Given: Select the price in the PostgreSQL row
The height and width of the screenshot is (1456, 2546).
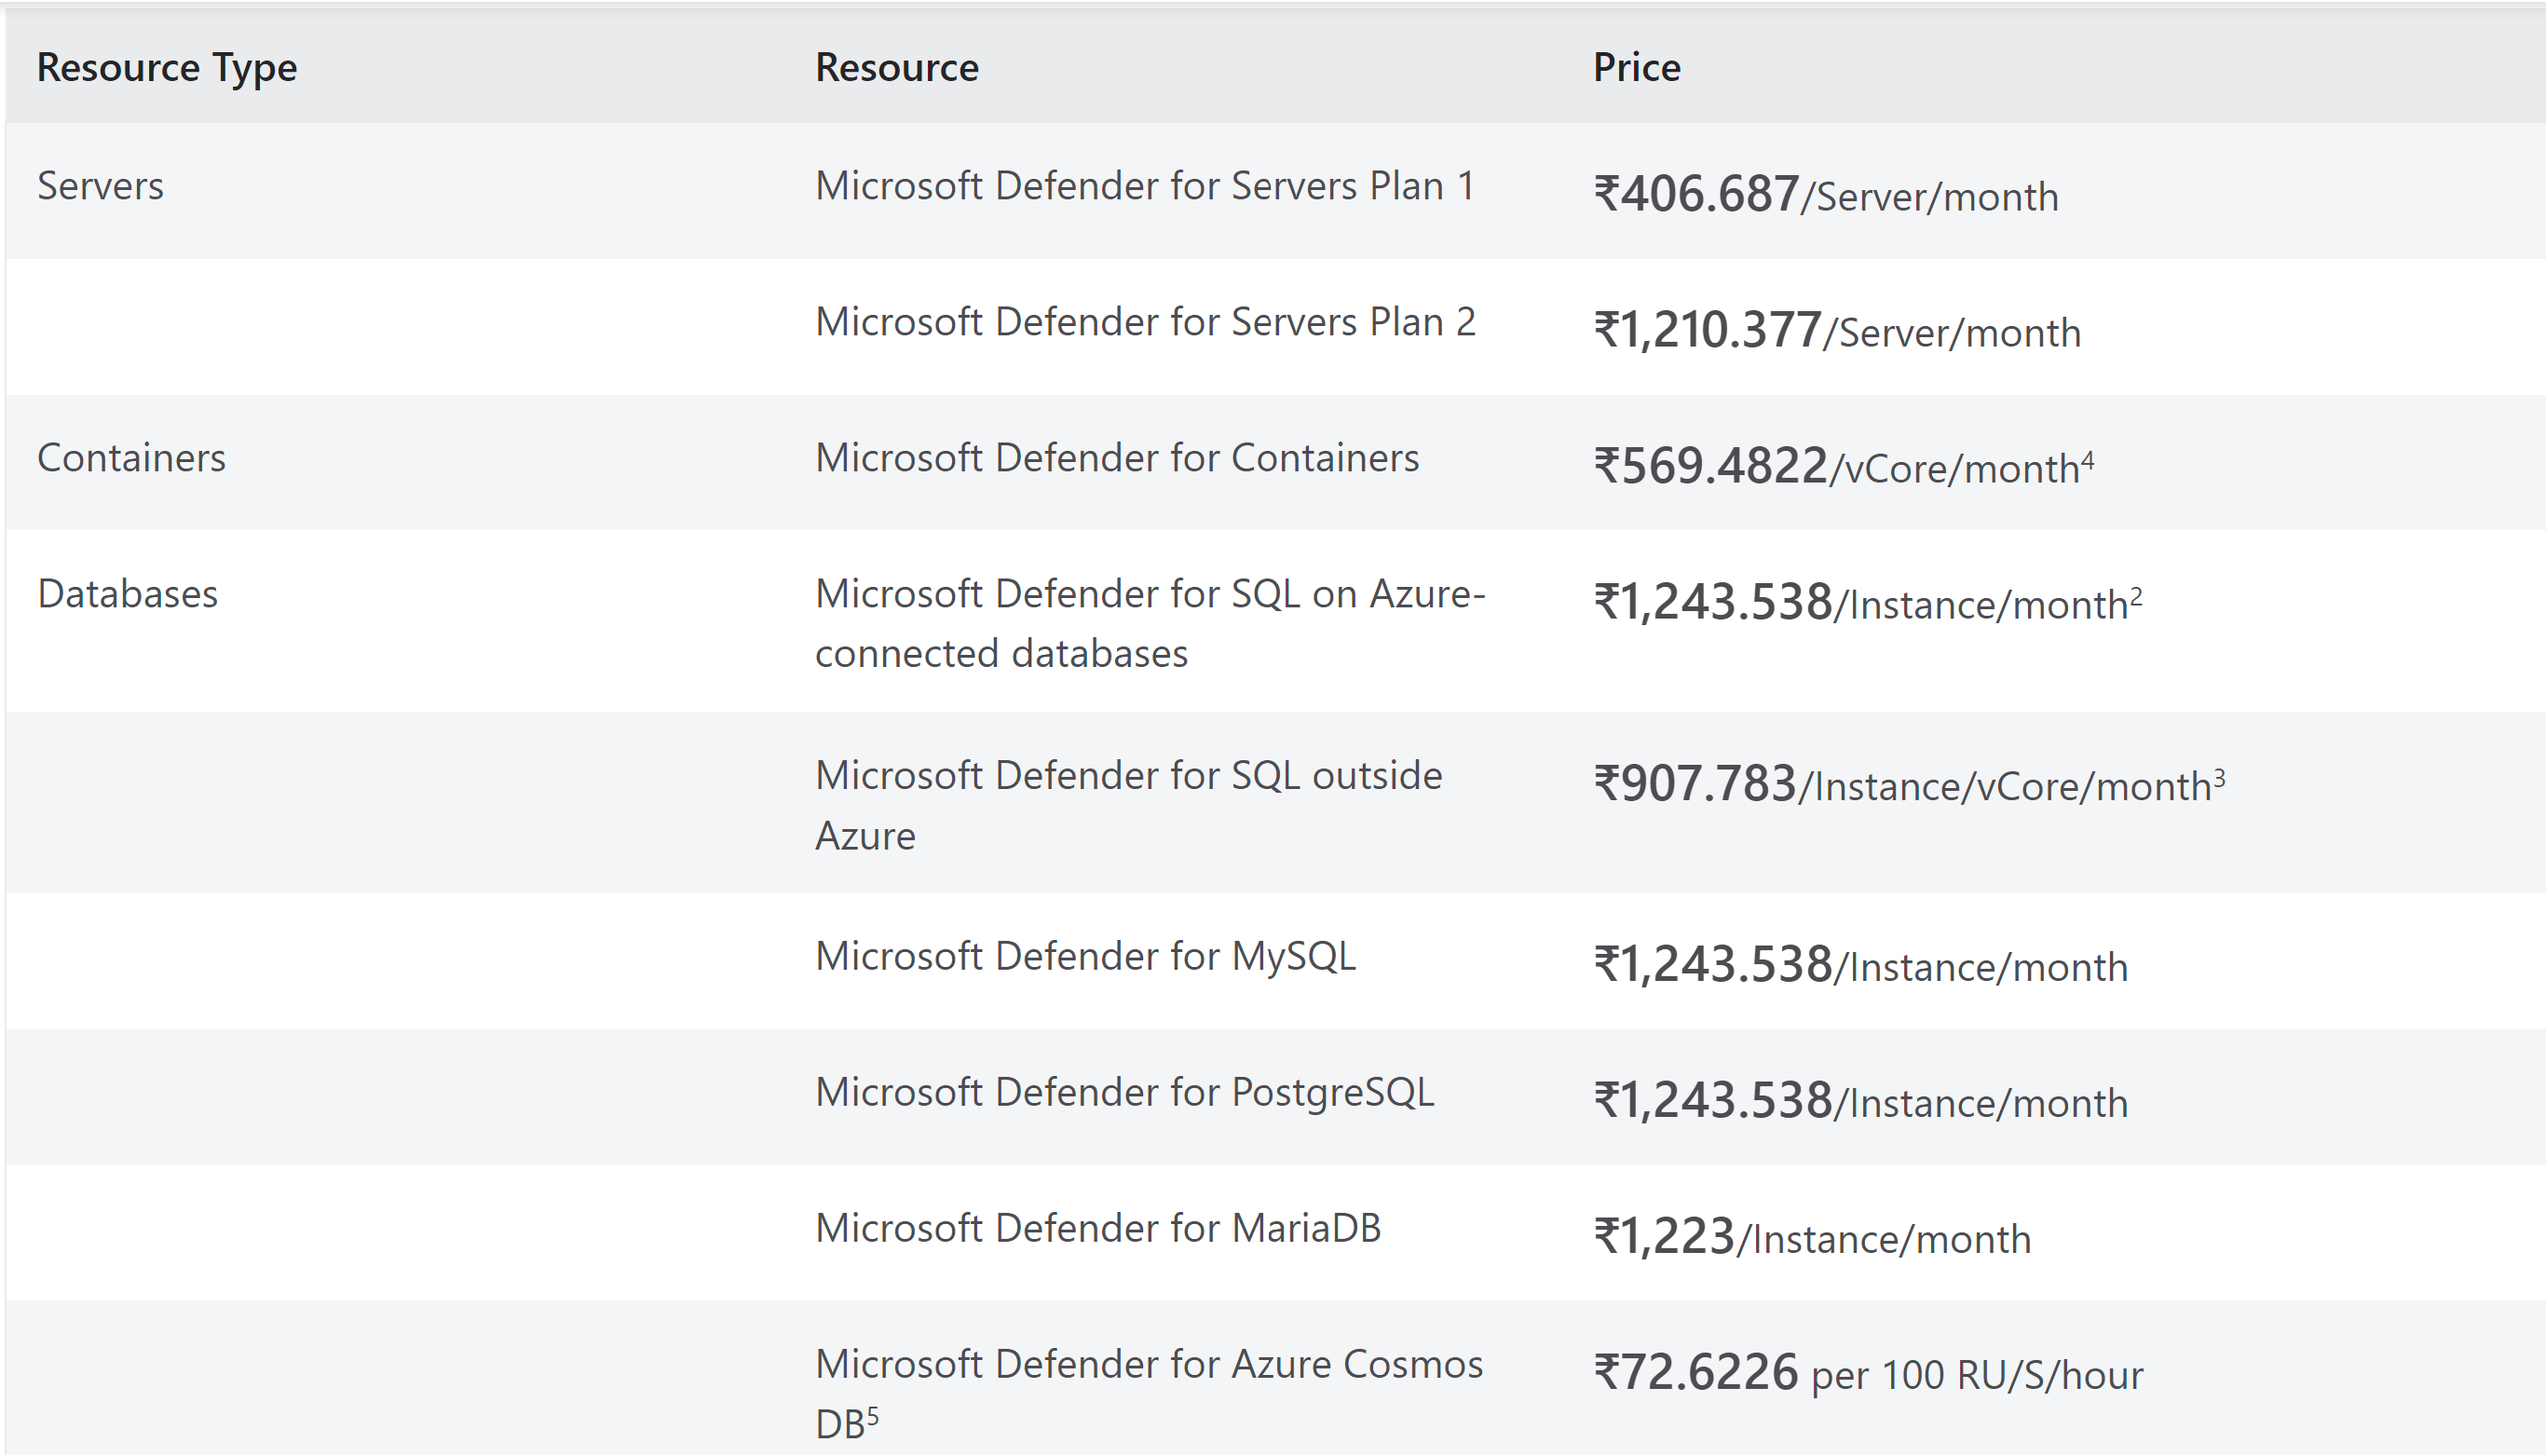Looking at the screenshot, I should (1861, 1101).
